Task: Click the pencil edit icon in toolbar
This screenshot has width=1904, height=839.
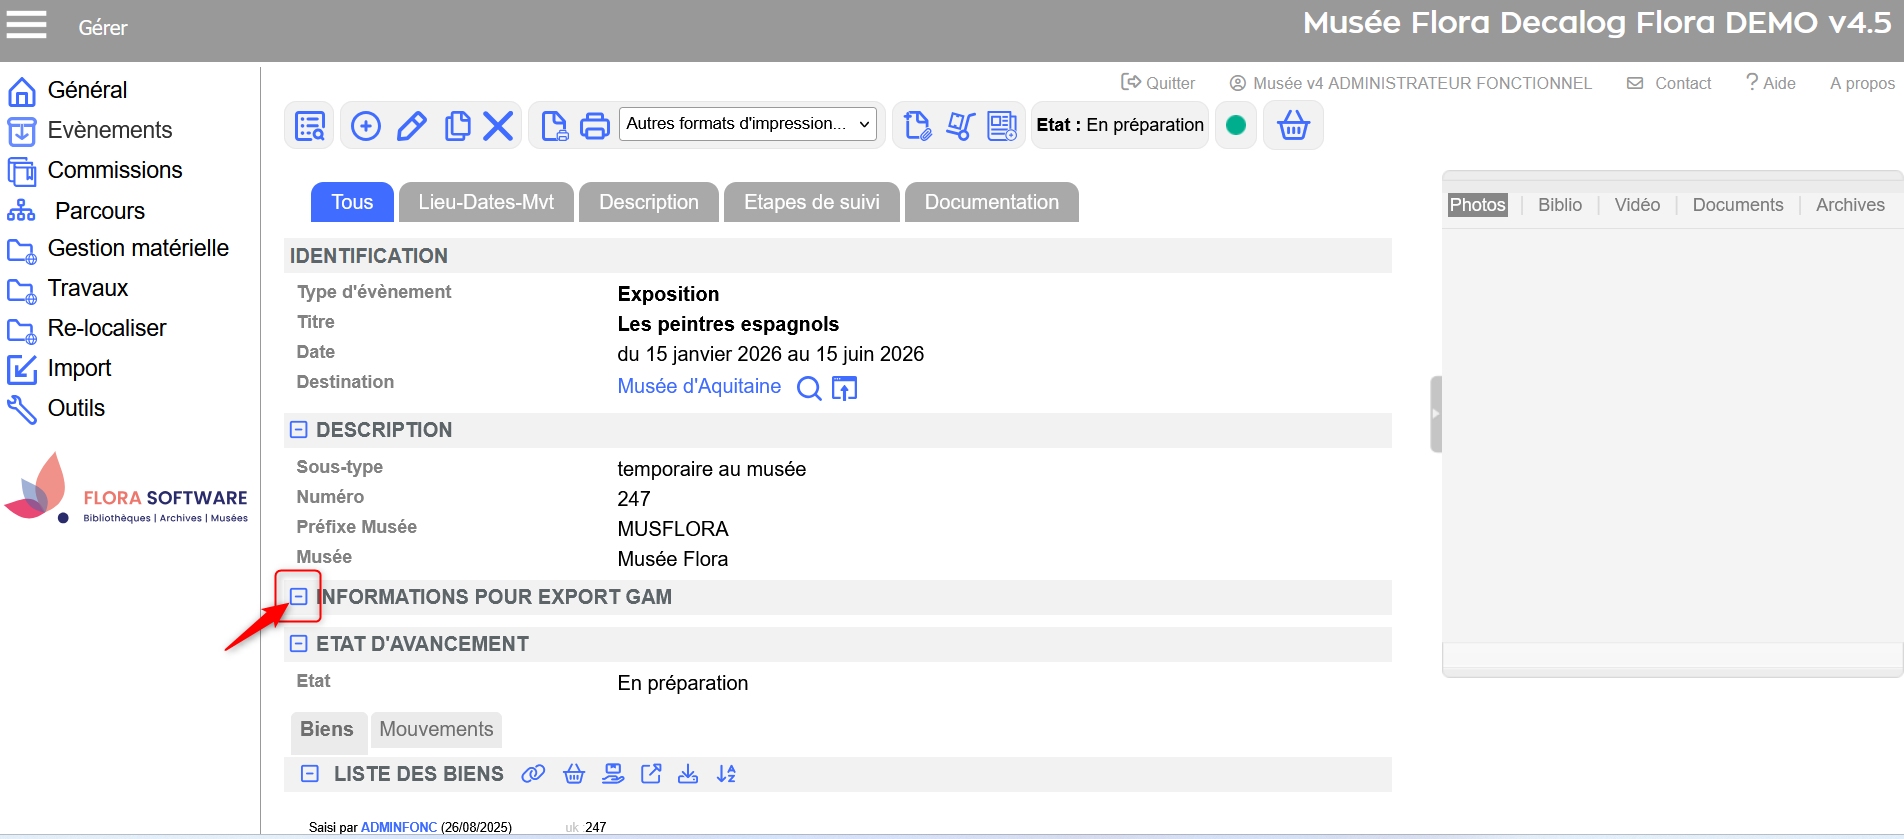Action: [412, 126]
